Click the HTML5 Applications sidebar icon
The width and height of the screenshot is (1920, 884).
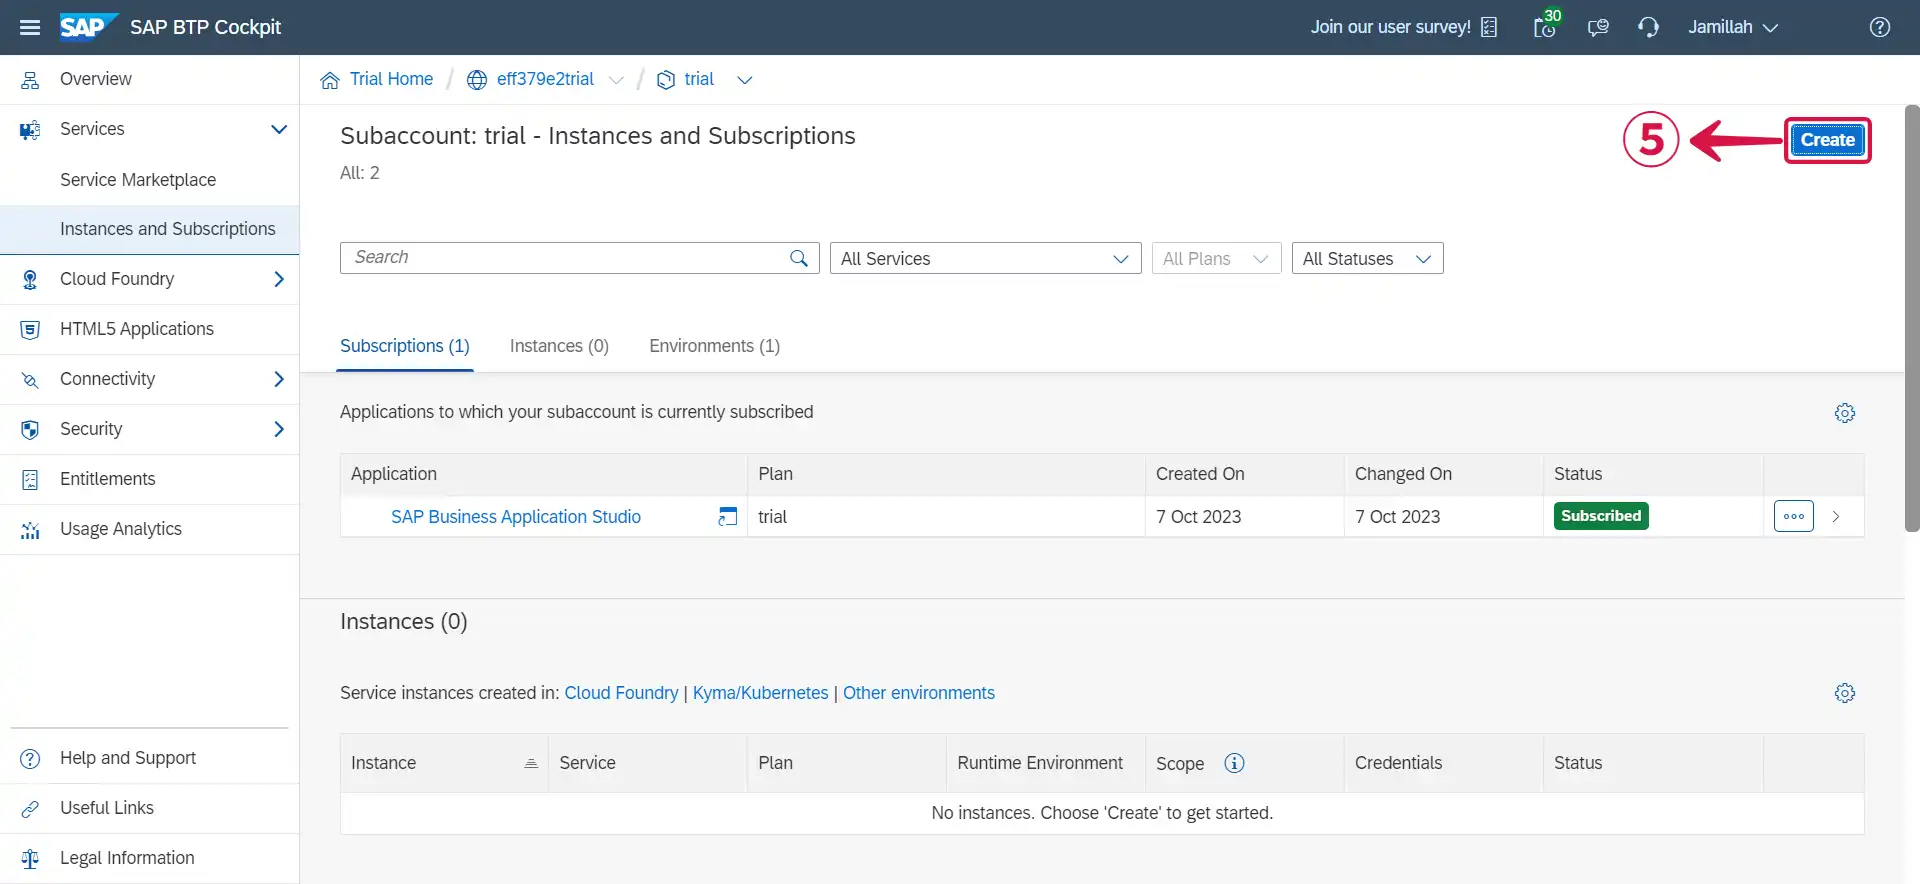30,330
